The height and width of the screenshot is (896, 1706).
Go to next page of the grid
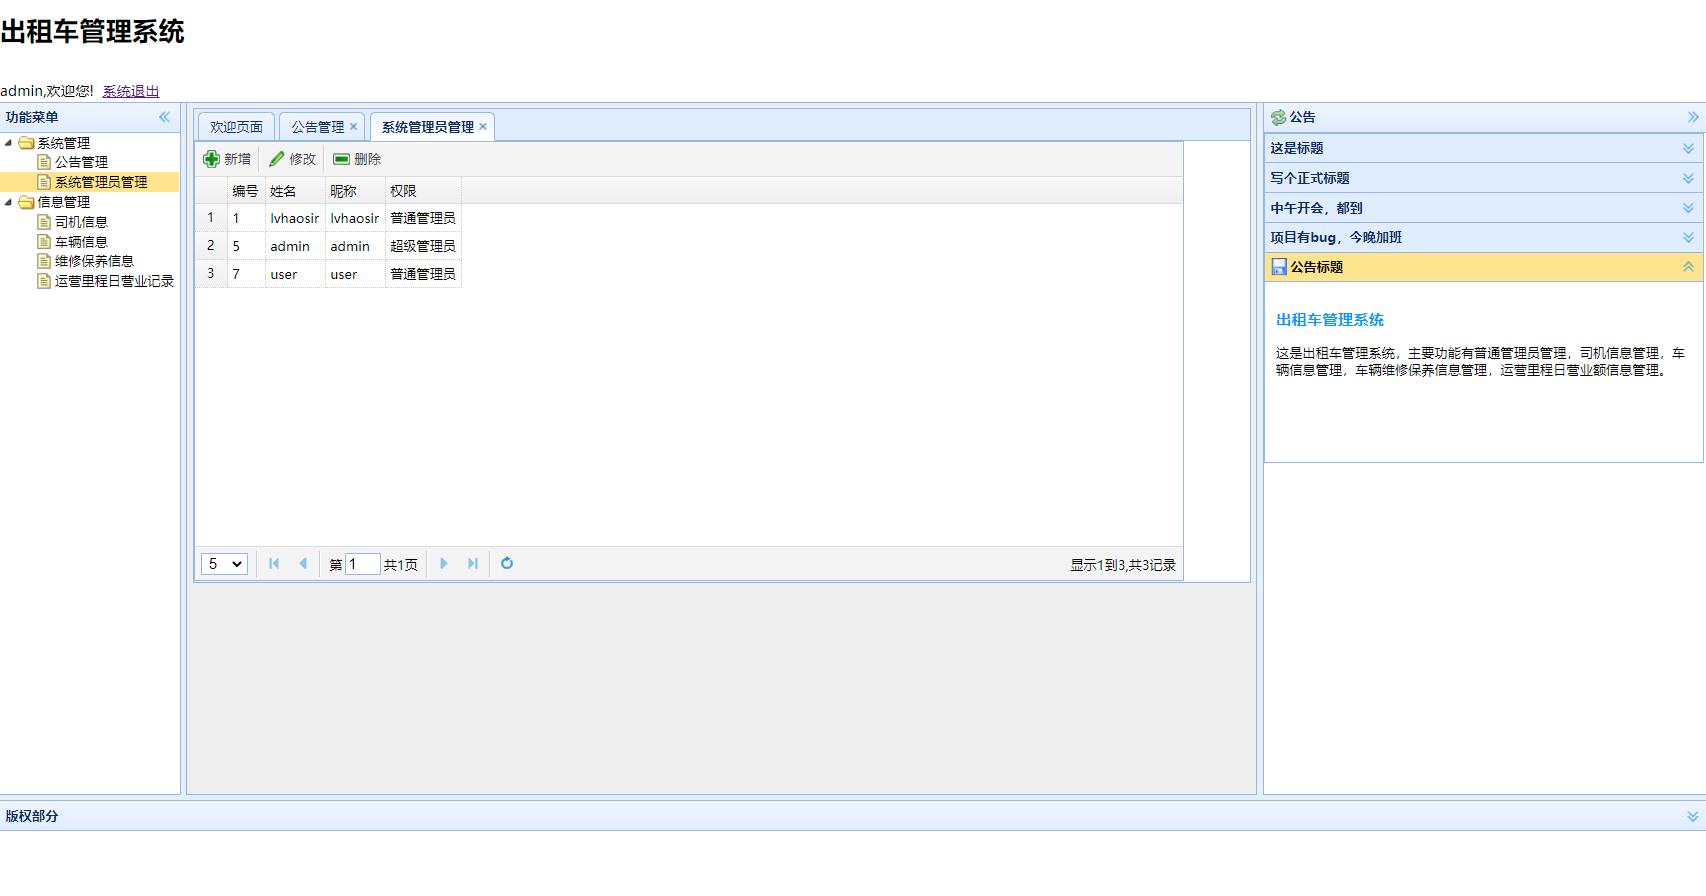(x=444, y=564)
